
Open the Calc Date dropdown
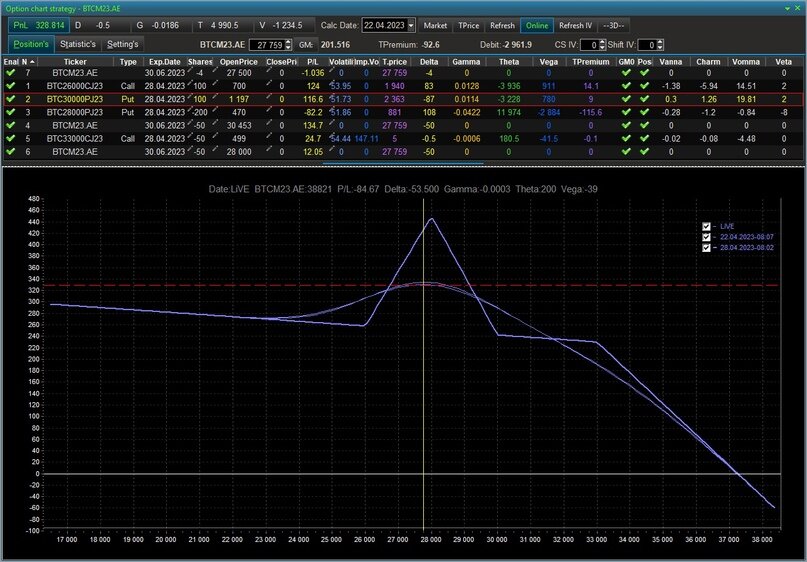click(x=411, y=25)
